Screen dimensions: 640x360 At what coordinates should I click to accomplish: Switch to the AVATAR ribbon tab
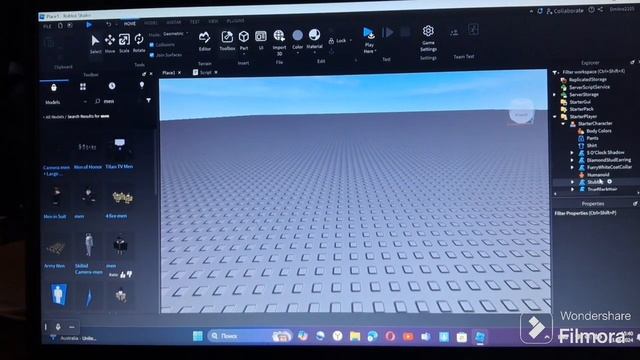click(x=173, y=22)
